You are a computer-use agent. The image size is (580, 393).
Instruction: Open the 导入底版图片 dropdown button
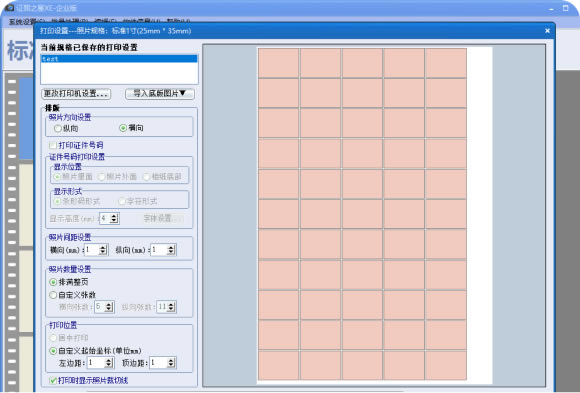(x=160, y=94)
